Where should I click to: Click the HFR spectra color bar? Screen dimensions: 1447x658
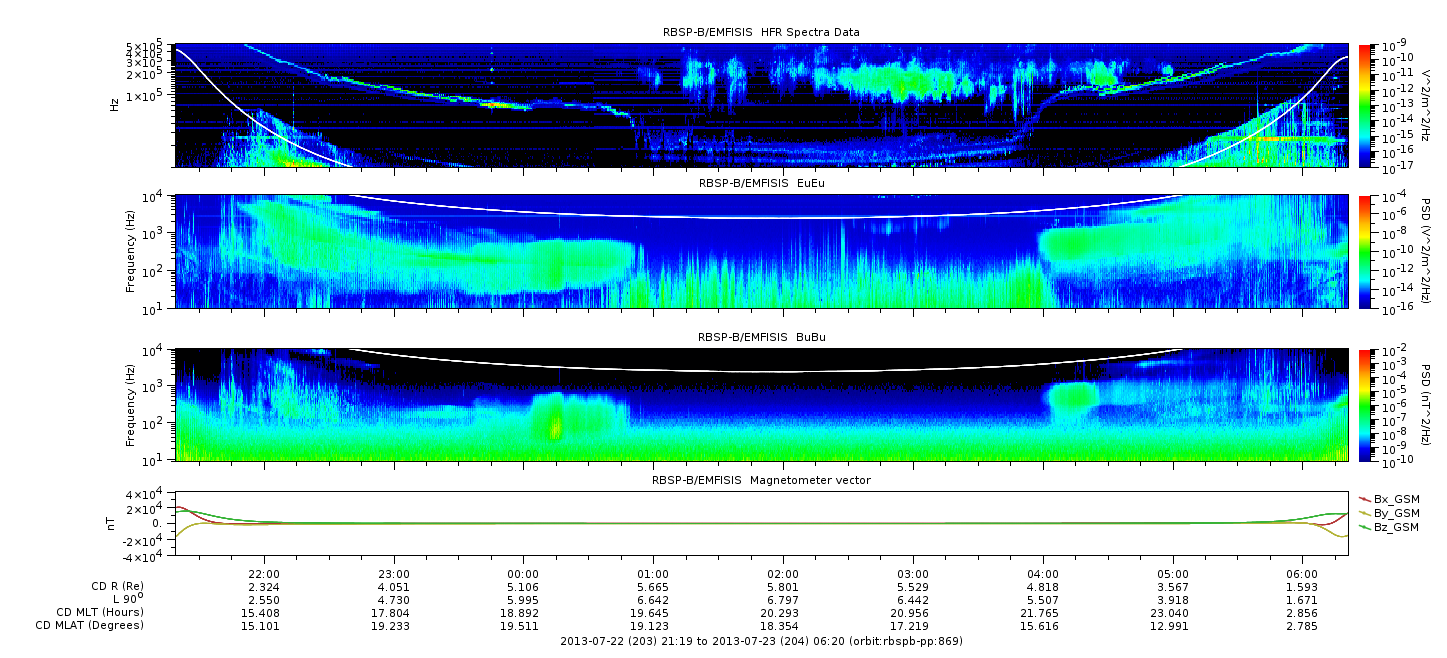[1365, 105]
